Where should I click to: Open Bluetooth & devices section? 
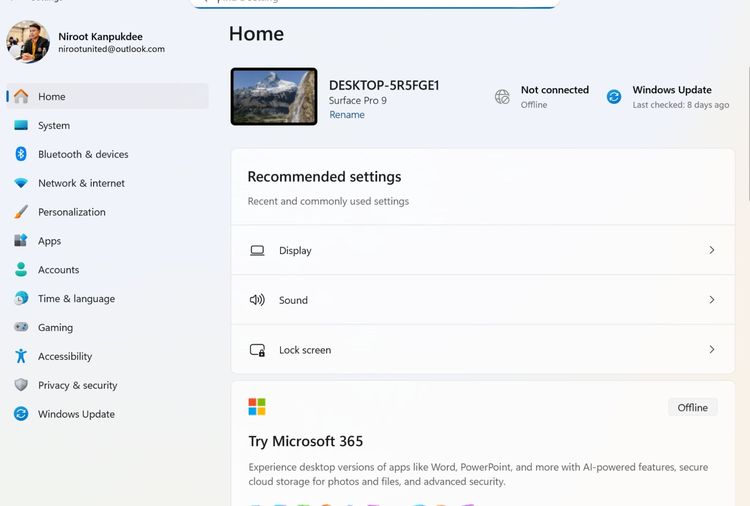click(108, 154)
